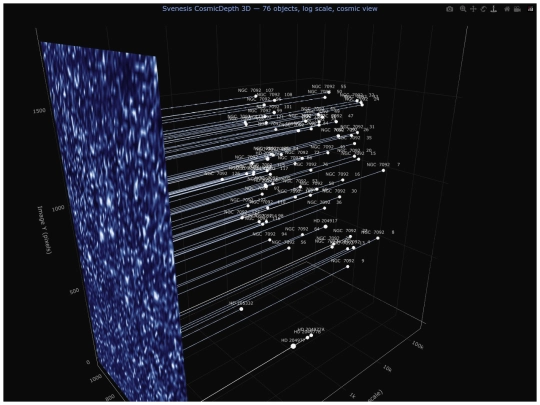The image size is (540, 405).
Task: Click the NGC 7092 107 data point
Action: [x=256, y=96]
